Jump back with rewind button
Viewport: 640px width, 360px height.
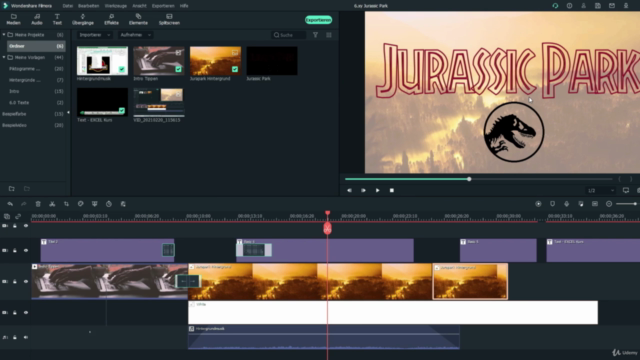tap(349, 191)
